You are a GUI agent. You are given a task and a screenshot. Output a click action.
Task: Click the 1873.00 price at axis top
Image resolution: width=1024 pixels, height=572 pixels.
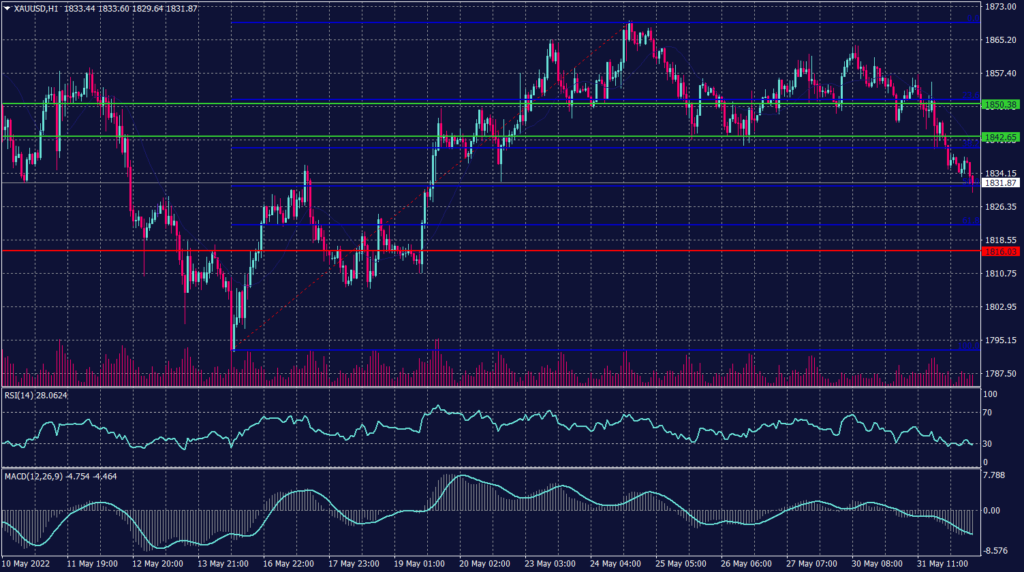[1000, 6]
